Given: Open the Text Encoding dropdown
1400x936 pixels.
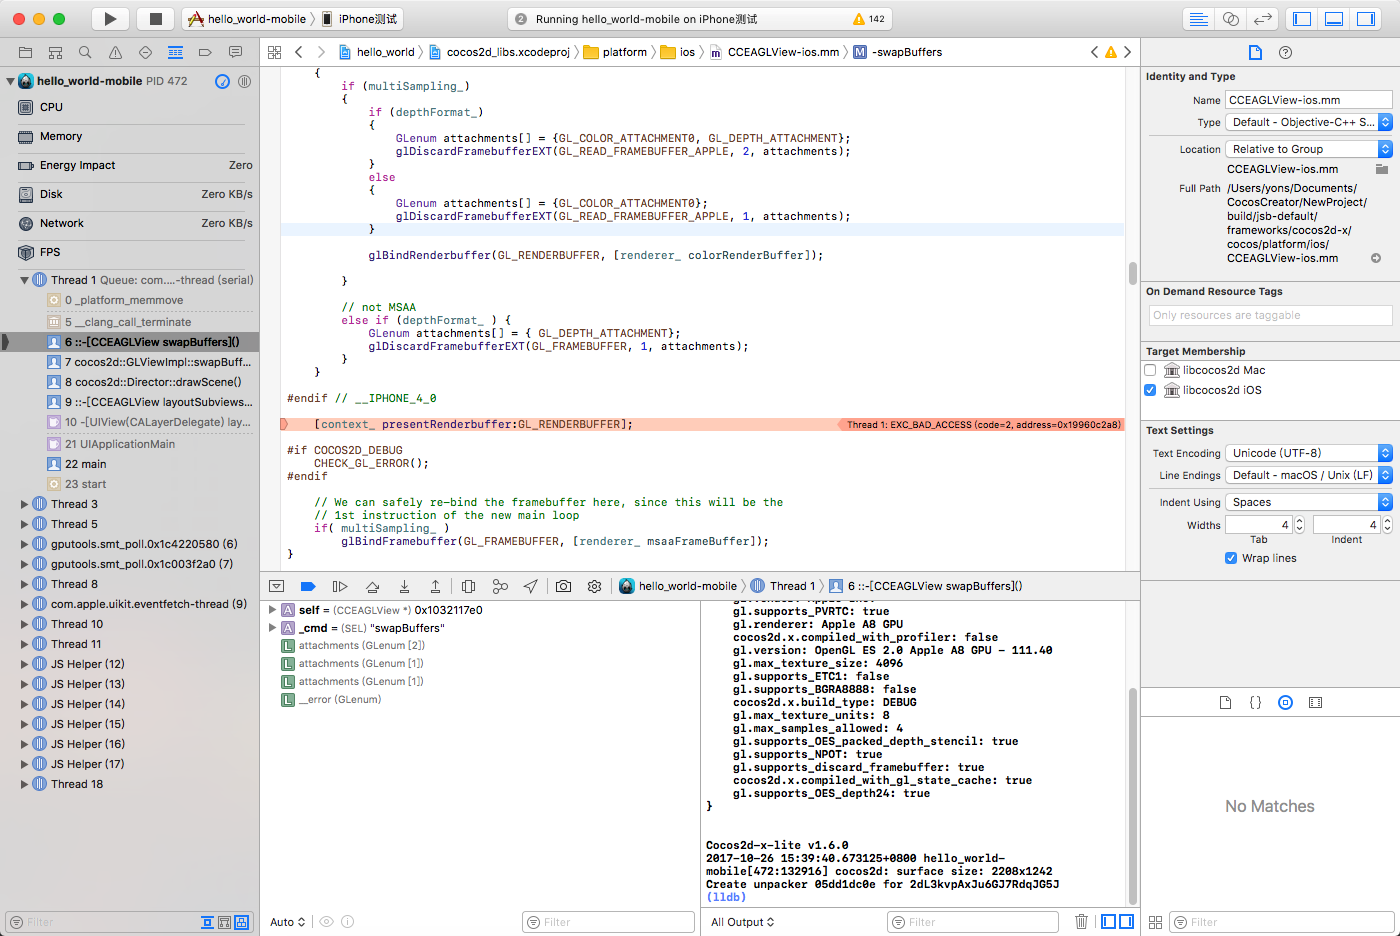Looking at the screenshot, I should (1308, 453).
